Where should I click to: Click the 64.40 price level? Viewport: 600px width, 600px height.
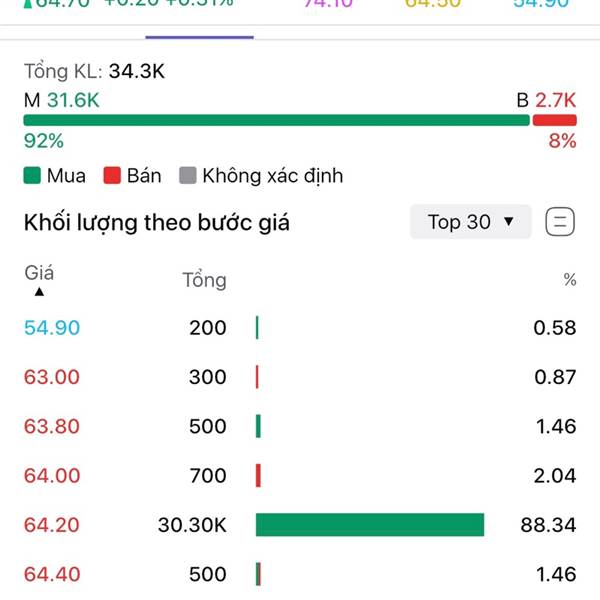[x=52, y=574]
